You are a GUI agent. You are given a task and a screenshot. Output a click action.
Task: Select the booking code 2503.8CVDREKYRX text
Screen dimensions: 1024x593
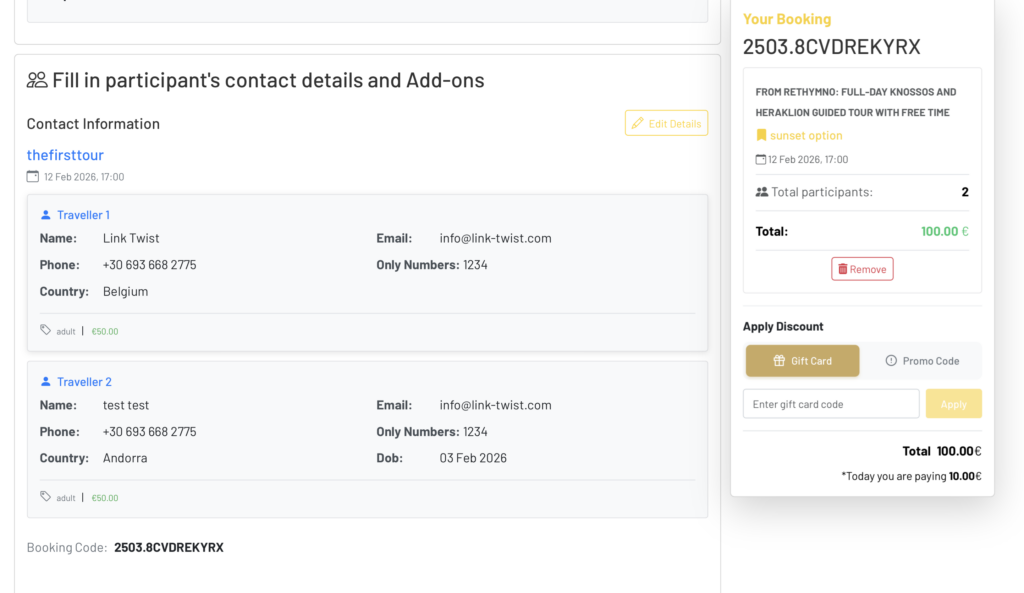[x=168, y=548]
